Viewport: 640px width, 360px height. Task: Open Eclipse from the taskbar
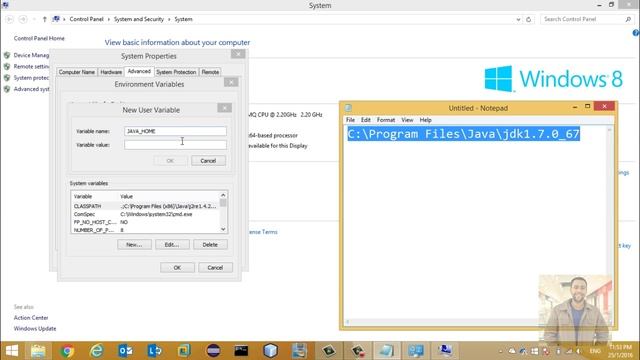pyautogui.click(x=213, y=351)
